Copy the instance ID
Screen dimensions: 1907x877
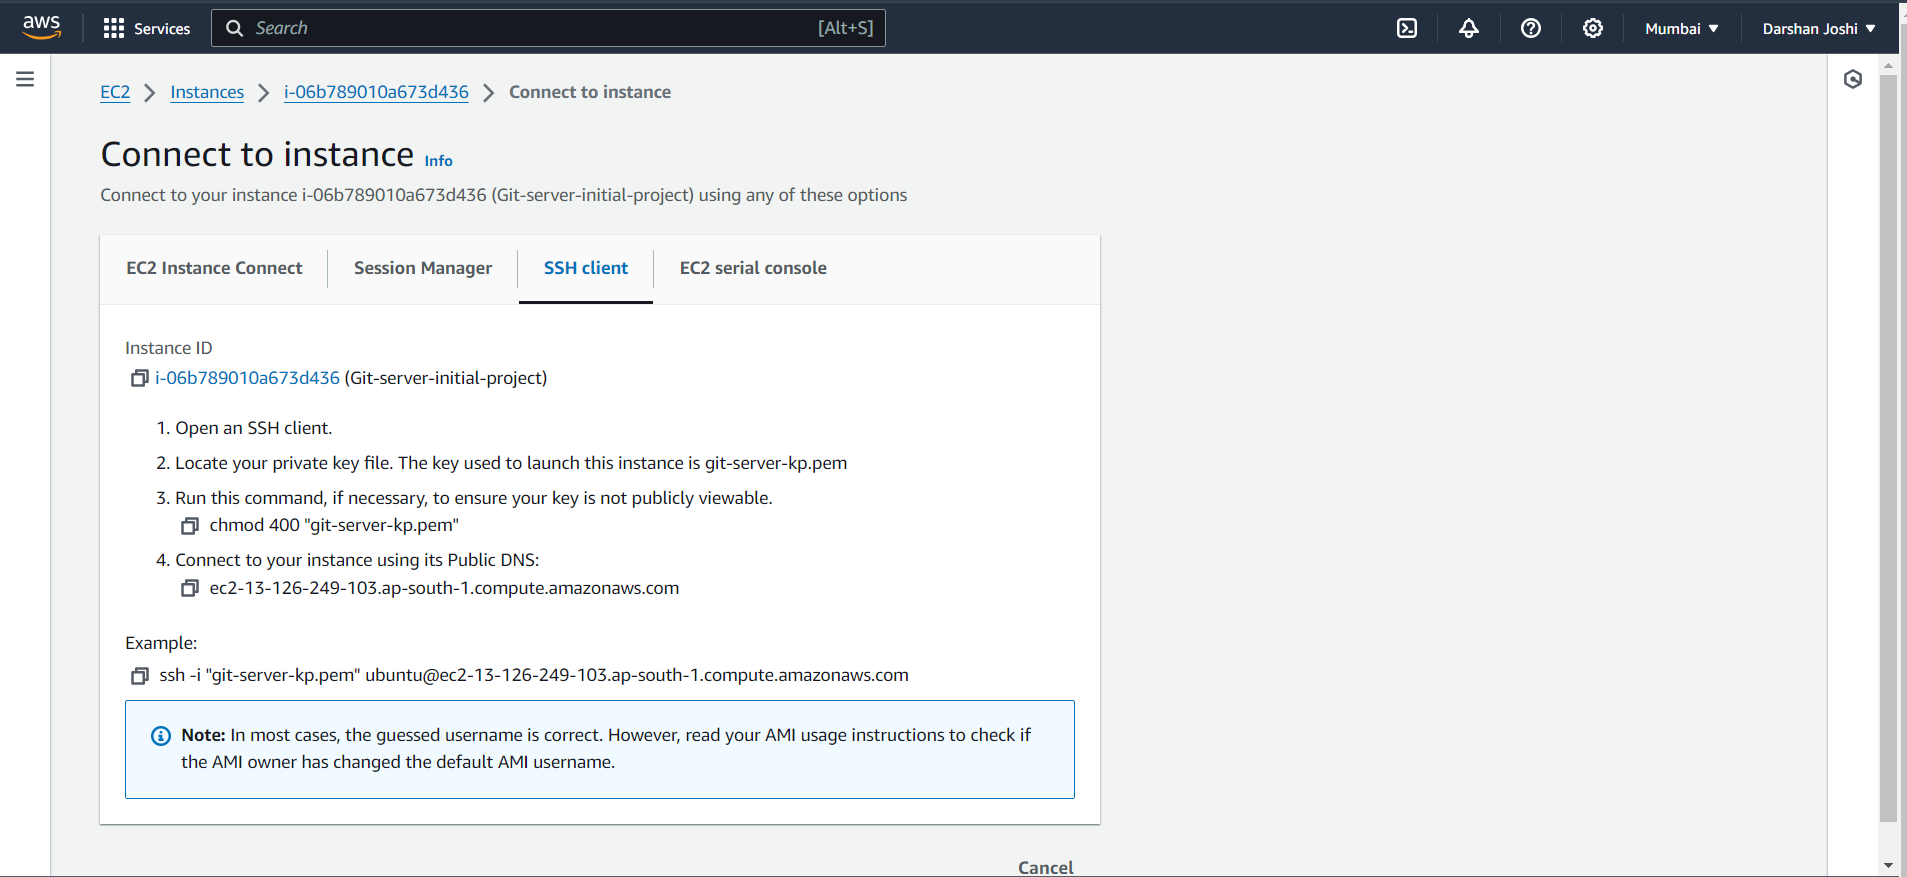140,378
